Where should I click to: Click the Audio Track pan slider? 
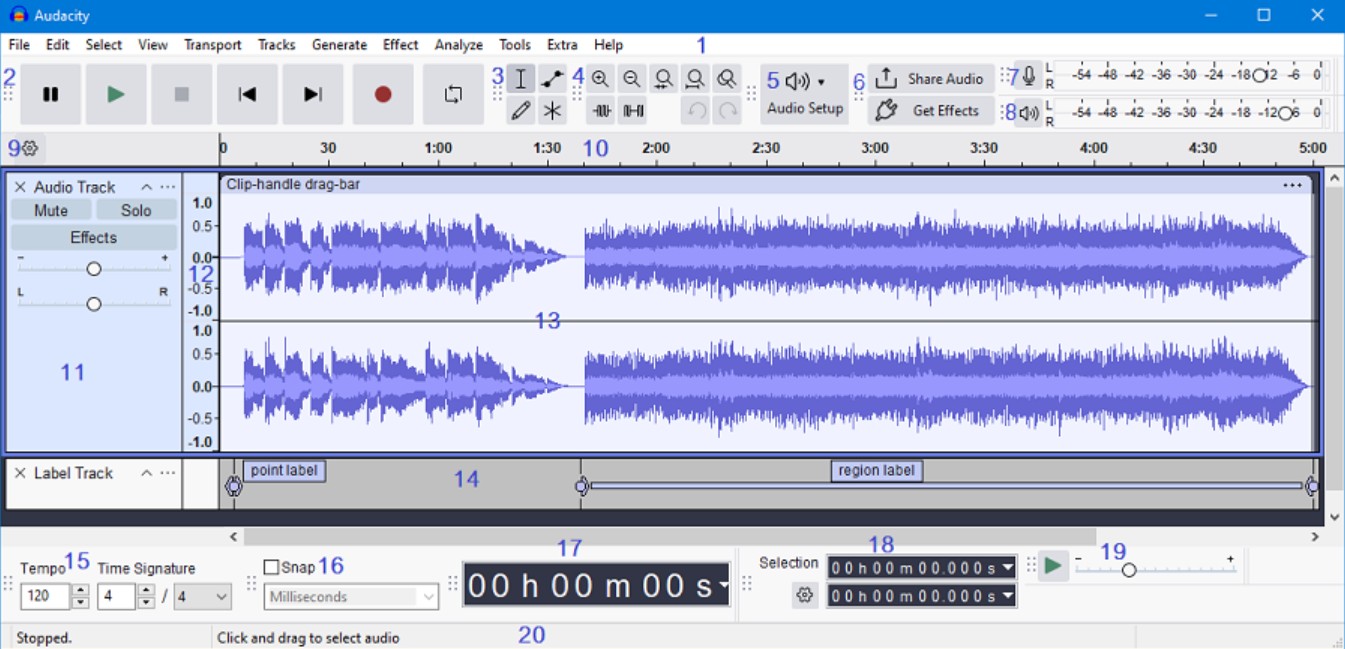click(x=94, y=304)
